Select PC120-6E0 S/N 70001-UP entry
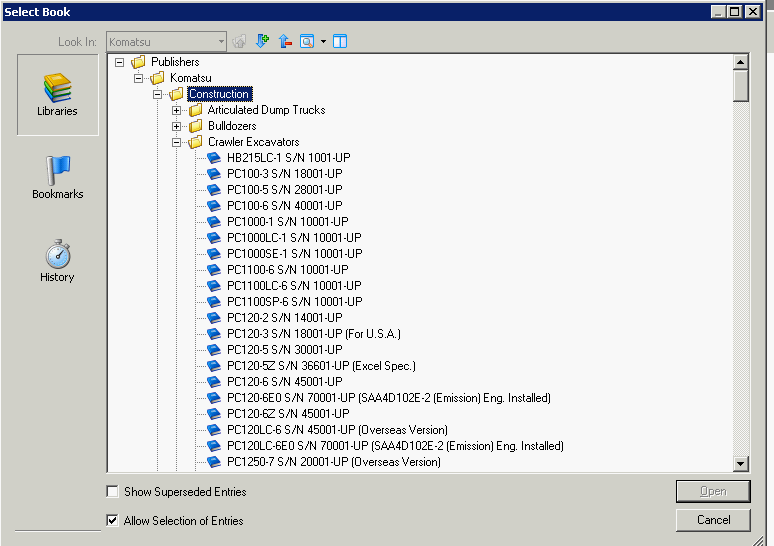This screenshot has height=546, width=774. click(389, 398)
